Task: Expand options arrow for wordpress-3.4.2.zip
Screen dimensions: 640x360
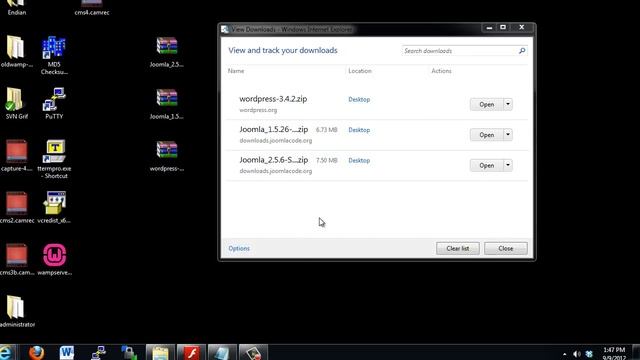Action: pos(508,104)
